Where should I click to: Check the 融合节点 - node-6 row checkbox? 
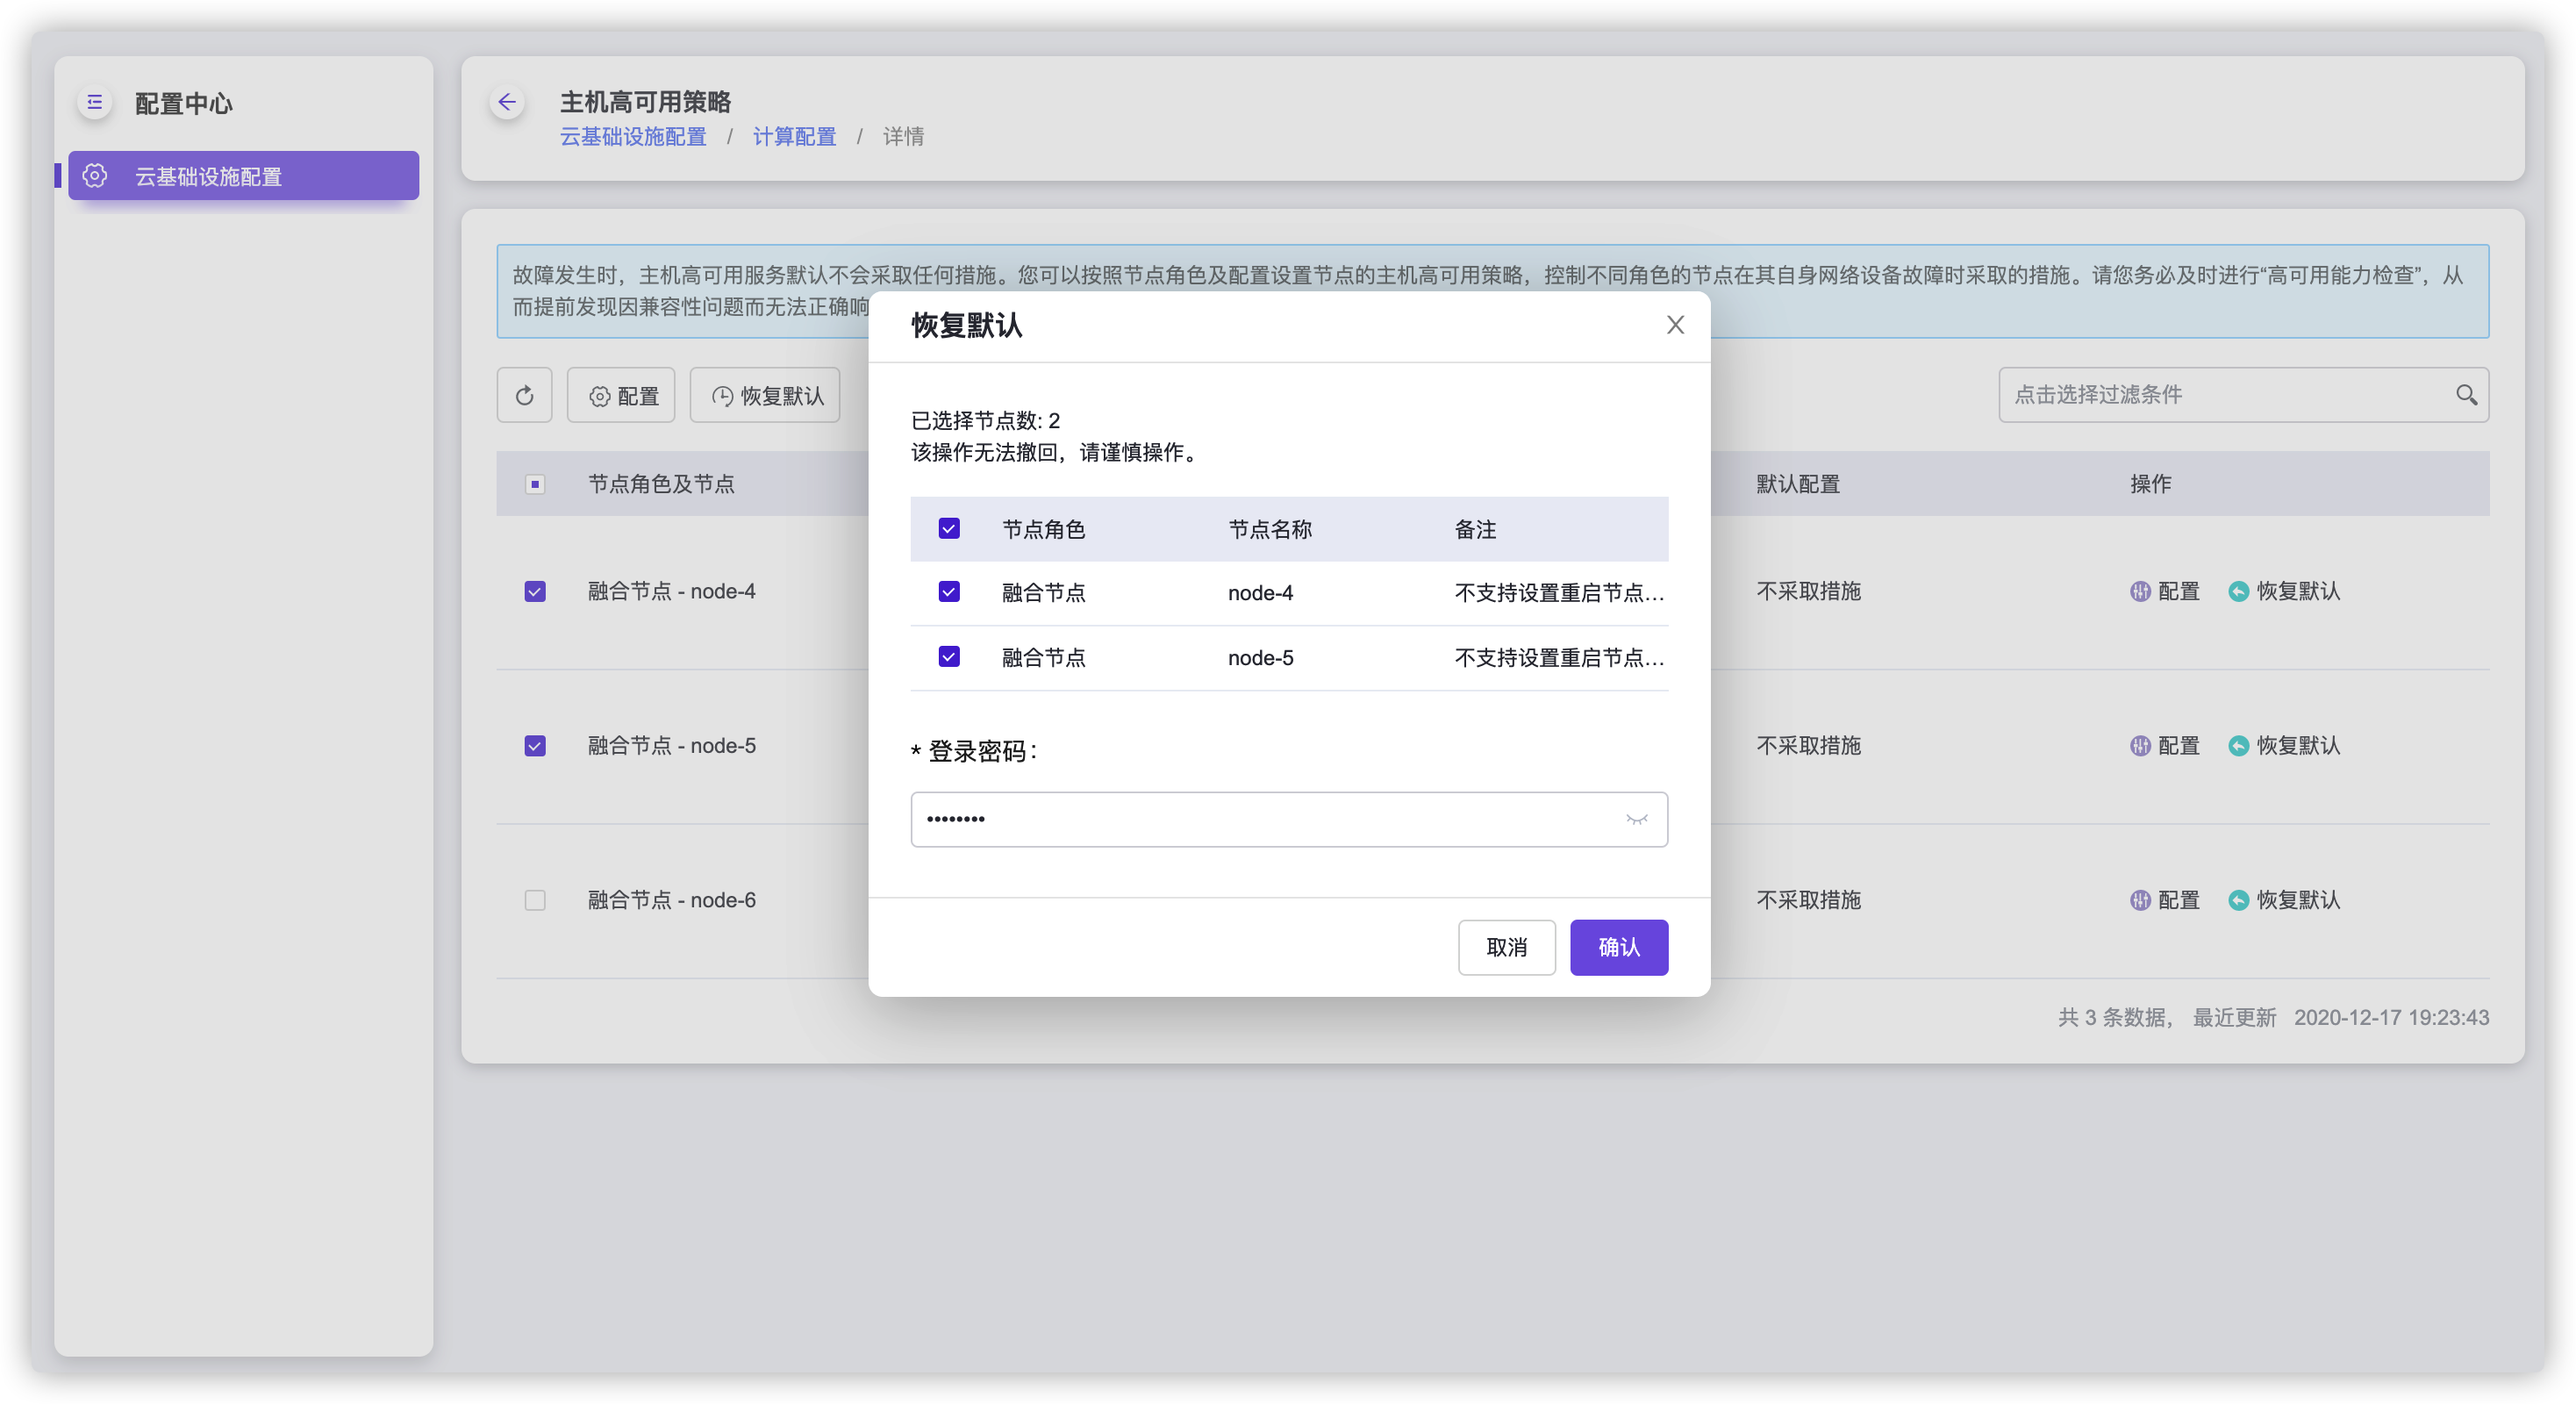pyautogui.click(x=535, y=900)
